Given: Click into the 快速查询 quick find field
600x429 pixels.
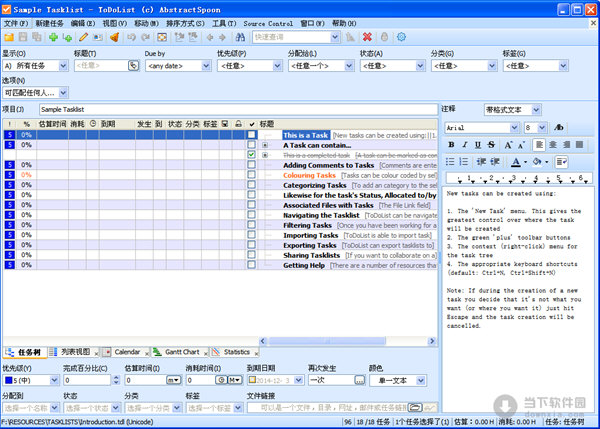Looking at the screenshot, I should [291, 37].
